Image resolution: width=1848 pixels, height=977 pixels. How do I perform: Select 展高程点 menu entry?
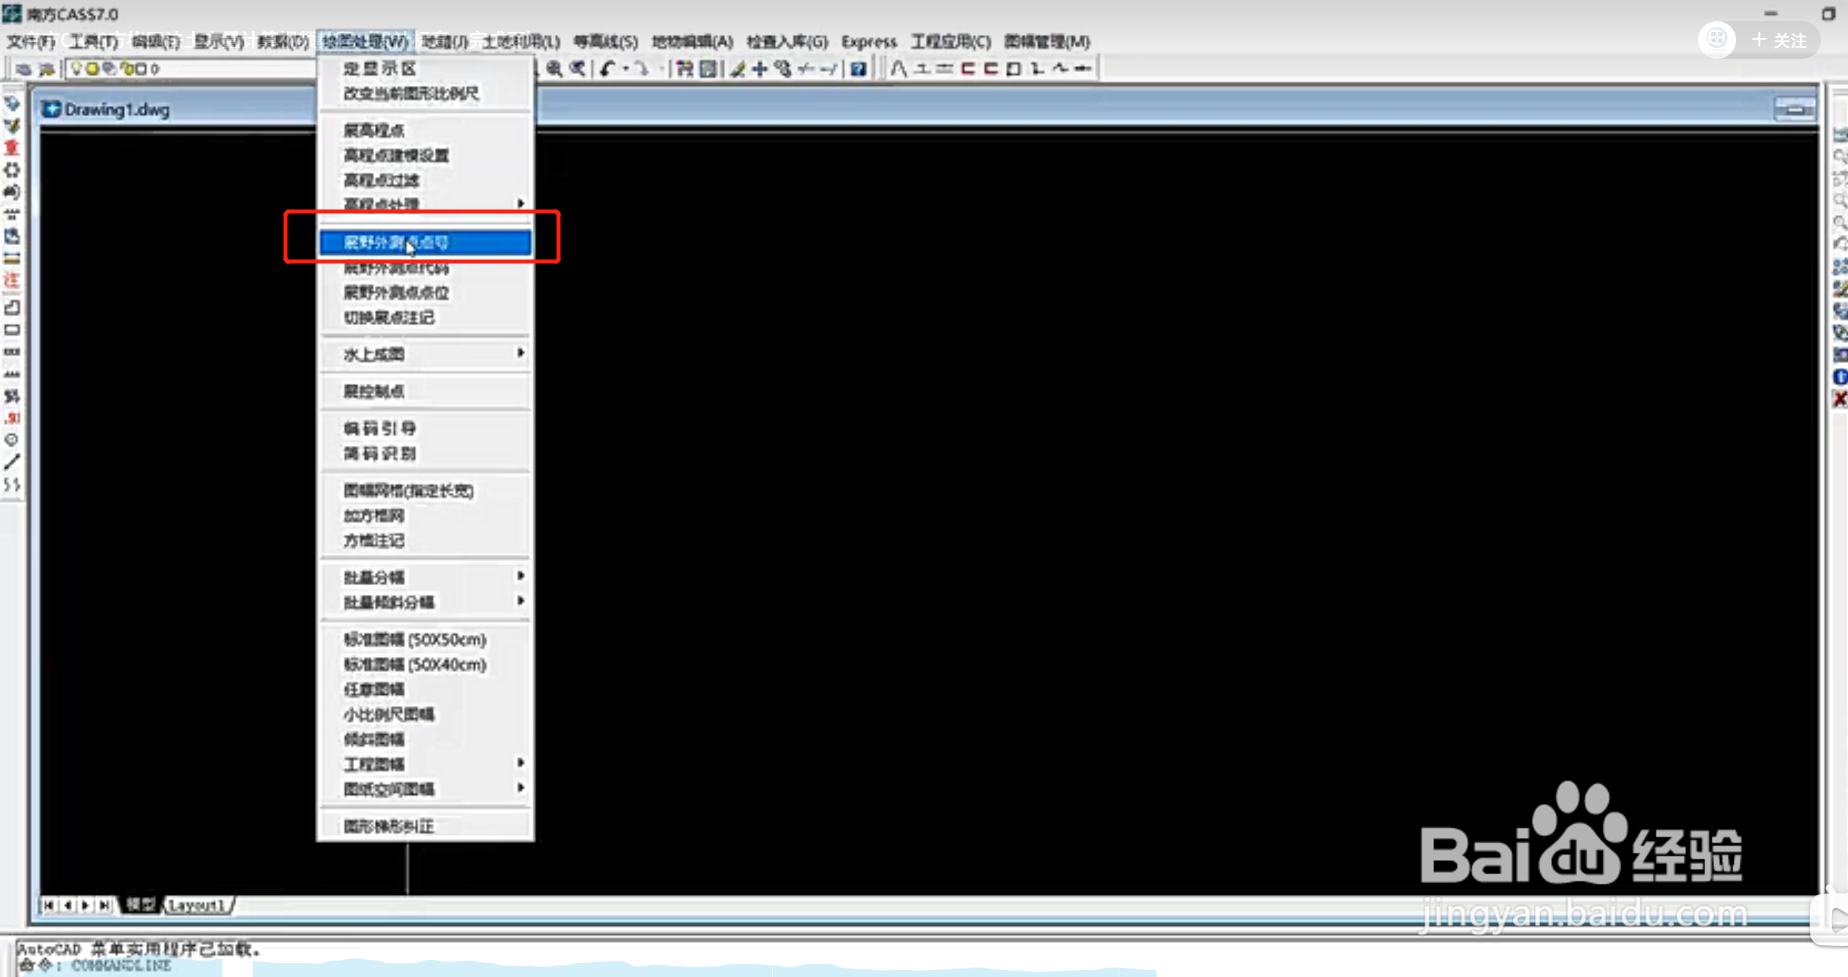(x=425, y=130)
